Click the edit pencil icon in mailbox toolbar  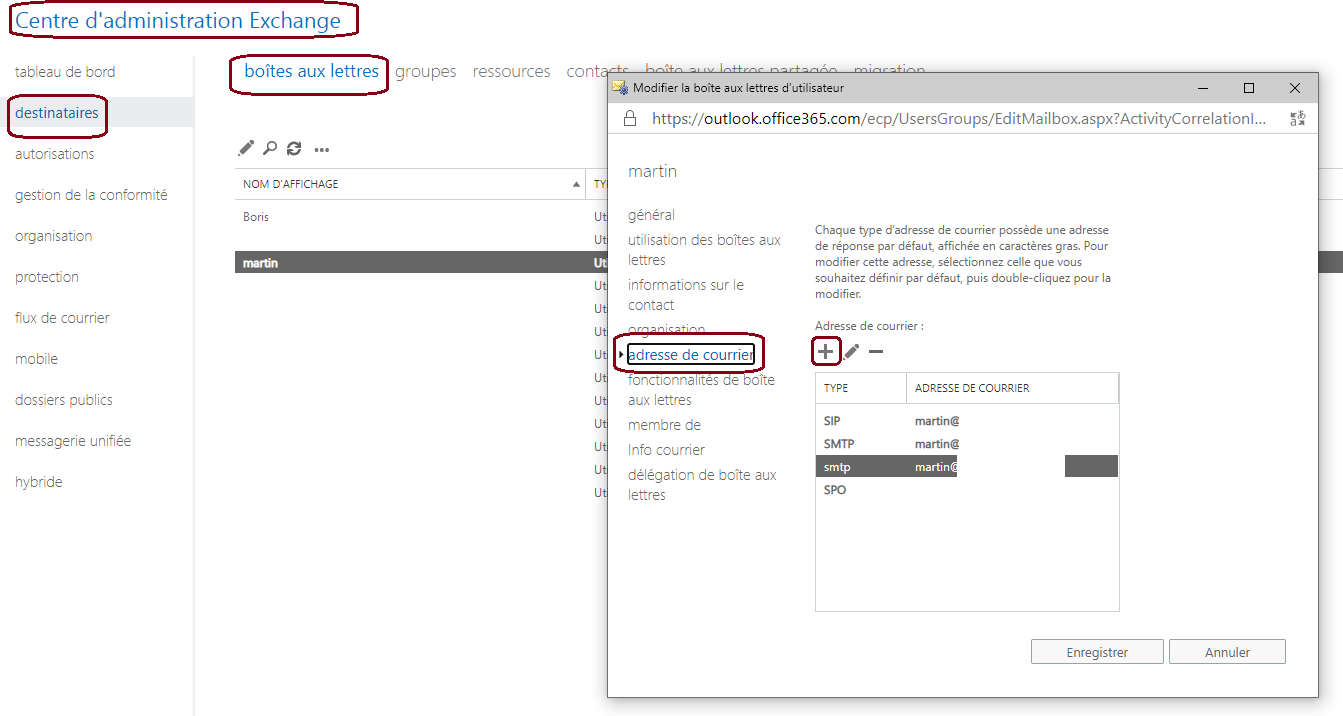(x=246, y=148)
